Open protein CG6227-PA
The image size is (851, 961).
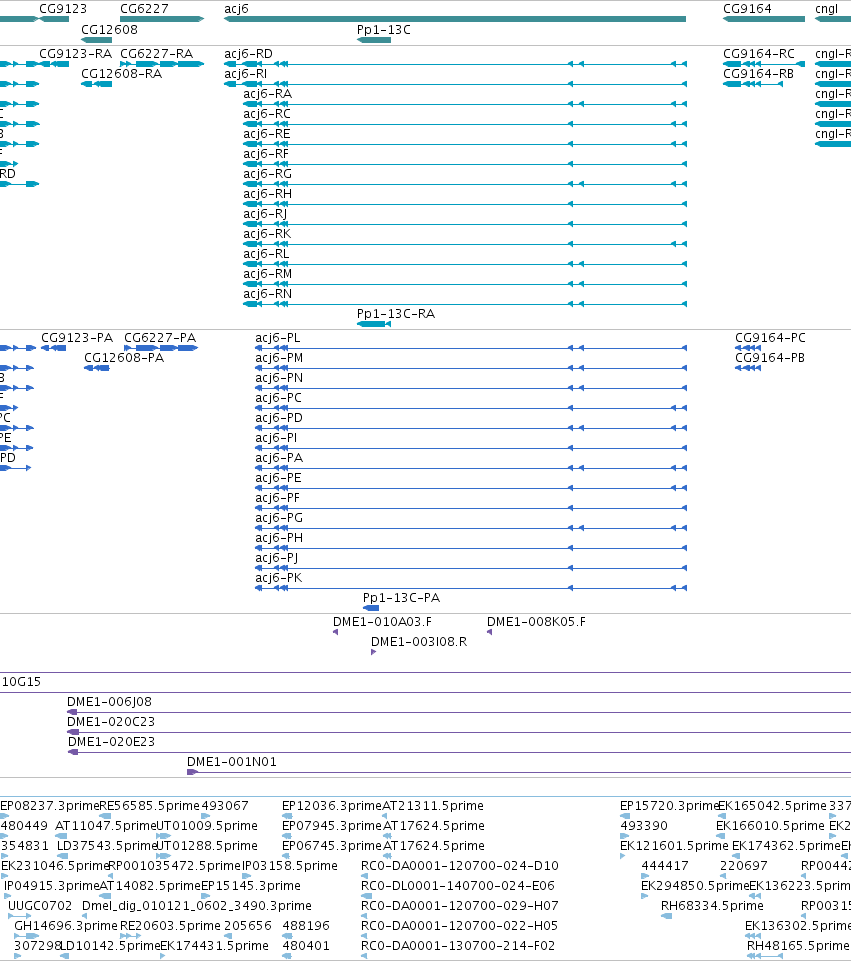(160, 338)
